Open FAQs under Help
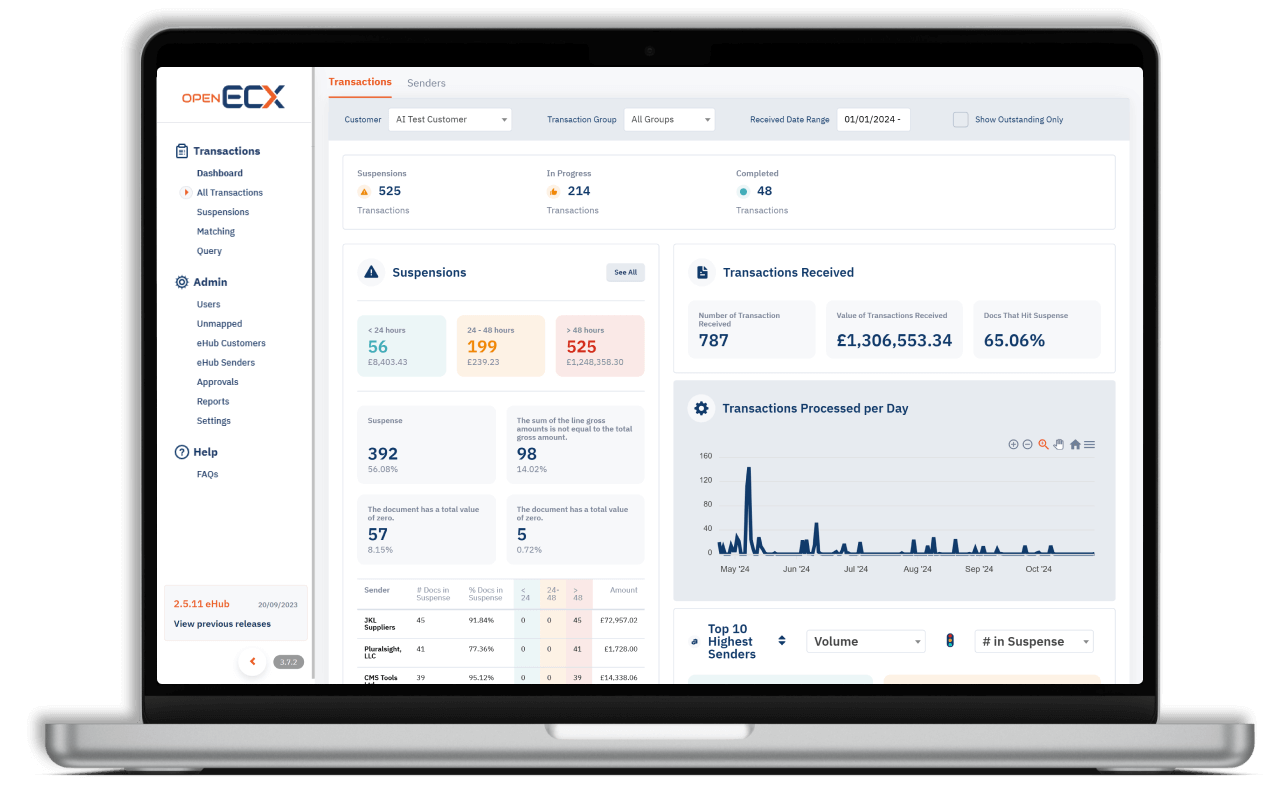1285x786 pixels. coord(207,474)
